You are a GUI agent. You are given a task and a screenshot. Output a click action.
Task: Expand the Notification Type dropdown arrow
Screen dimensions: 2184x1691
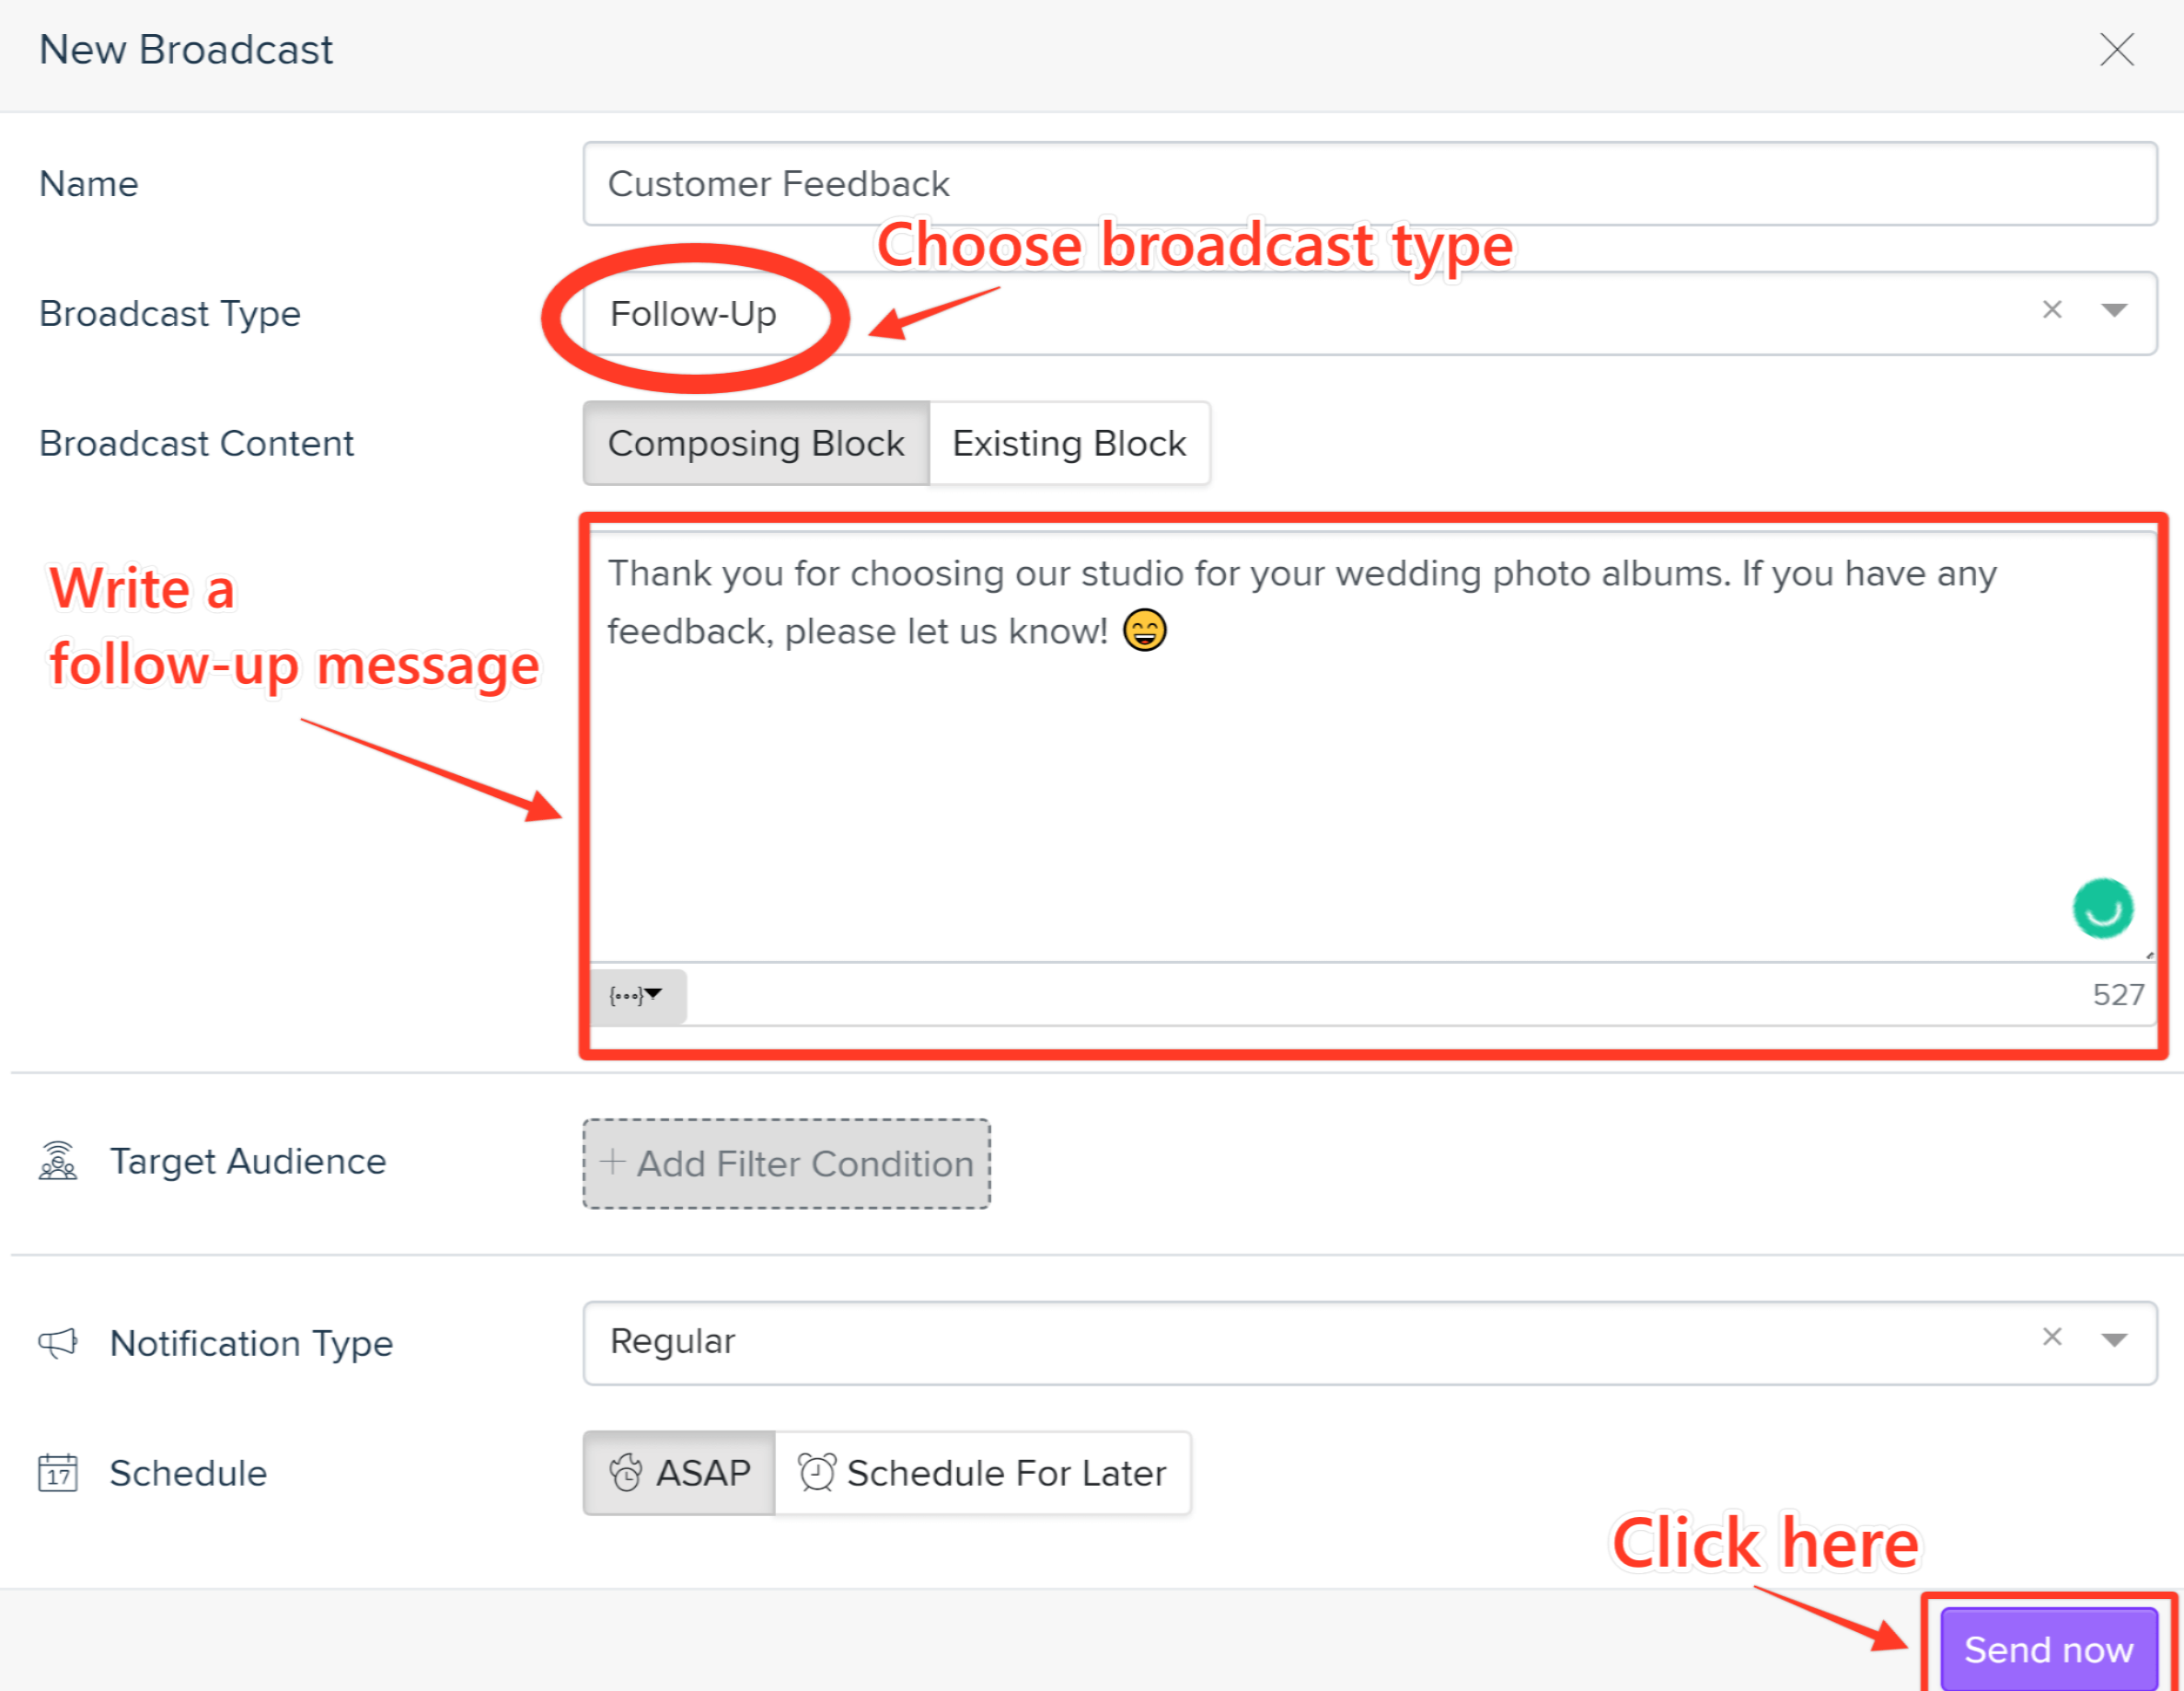tap(2114, 1340)
